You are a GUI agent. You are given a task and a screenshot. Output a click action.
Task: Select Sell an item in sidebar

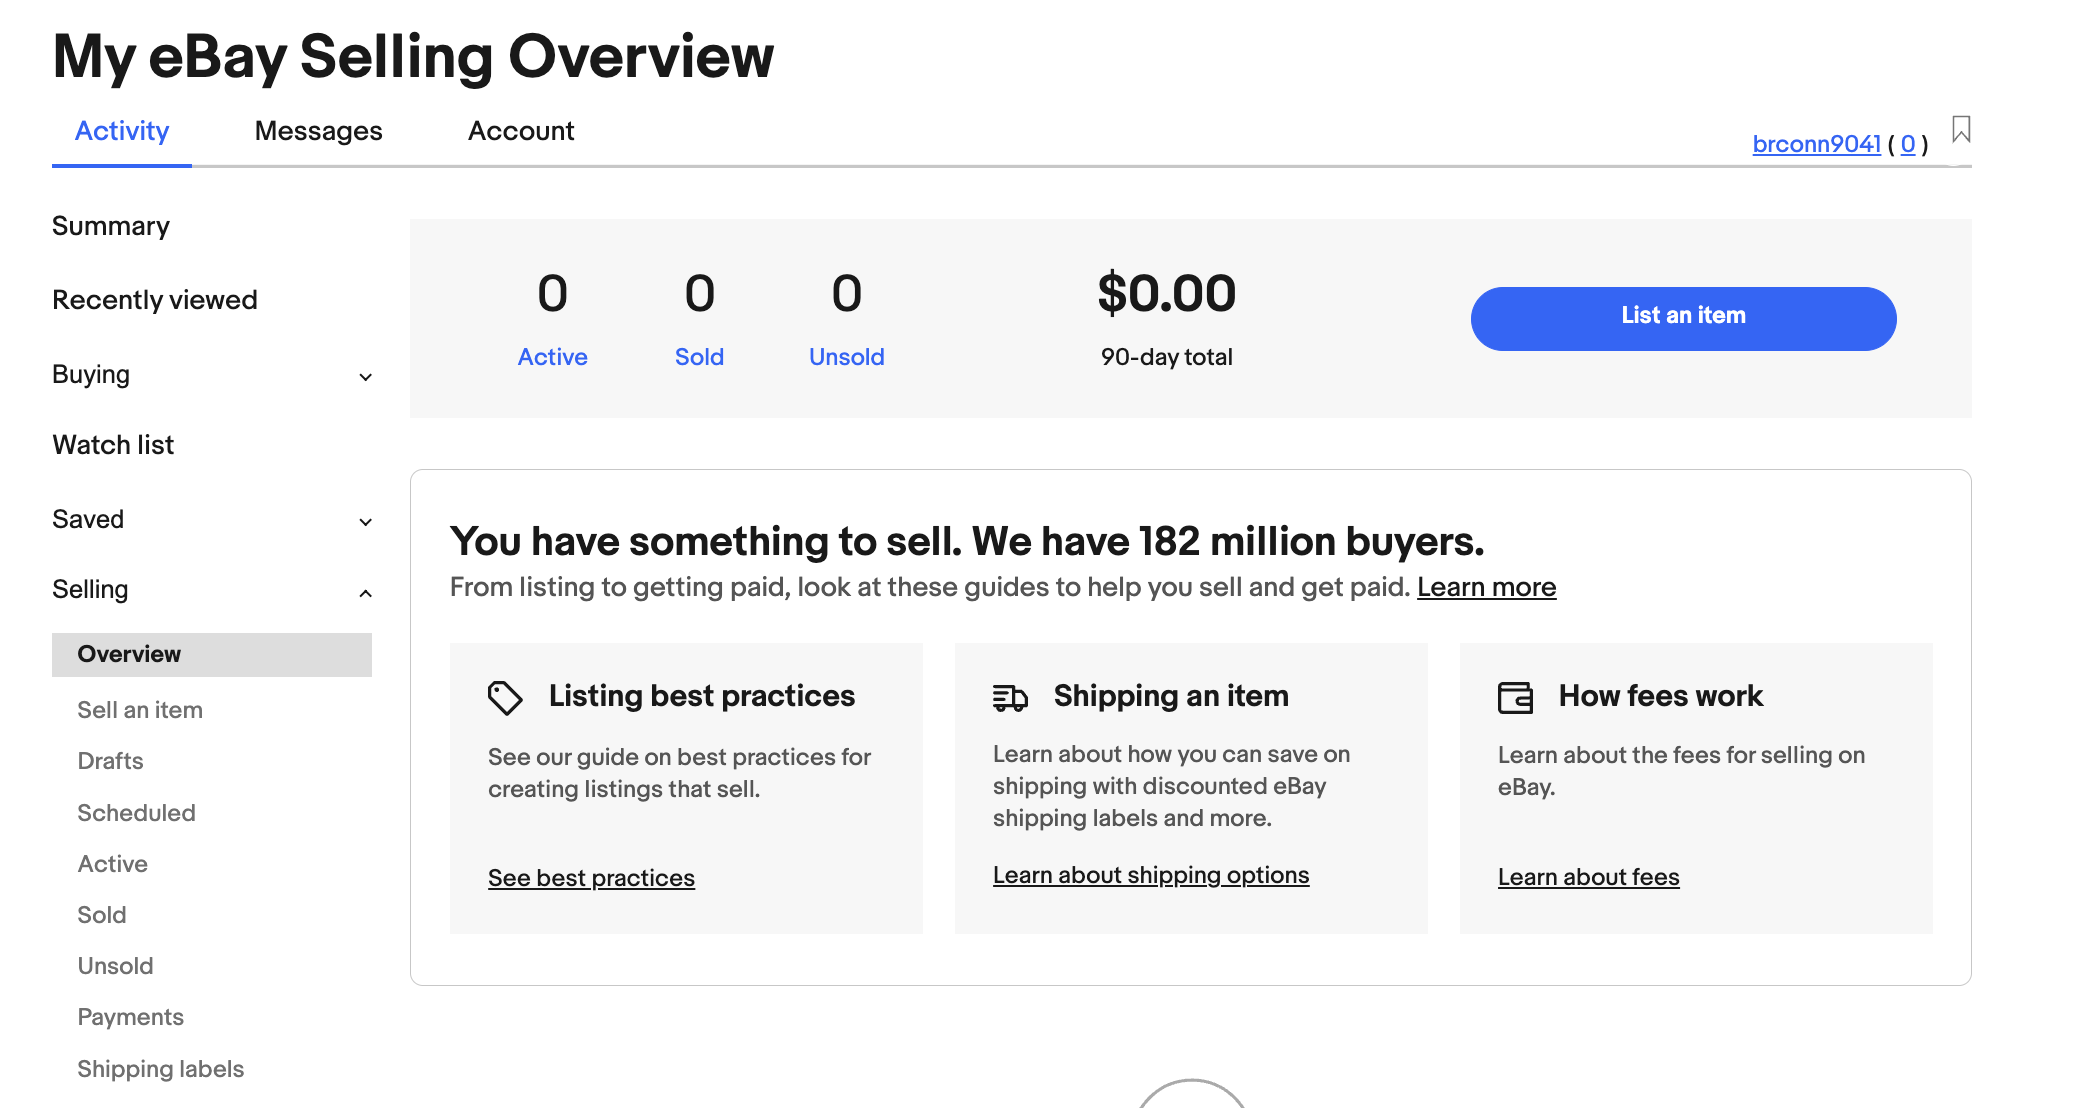[140, 710]
